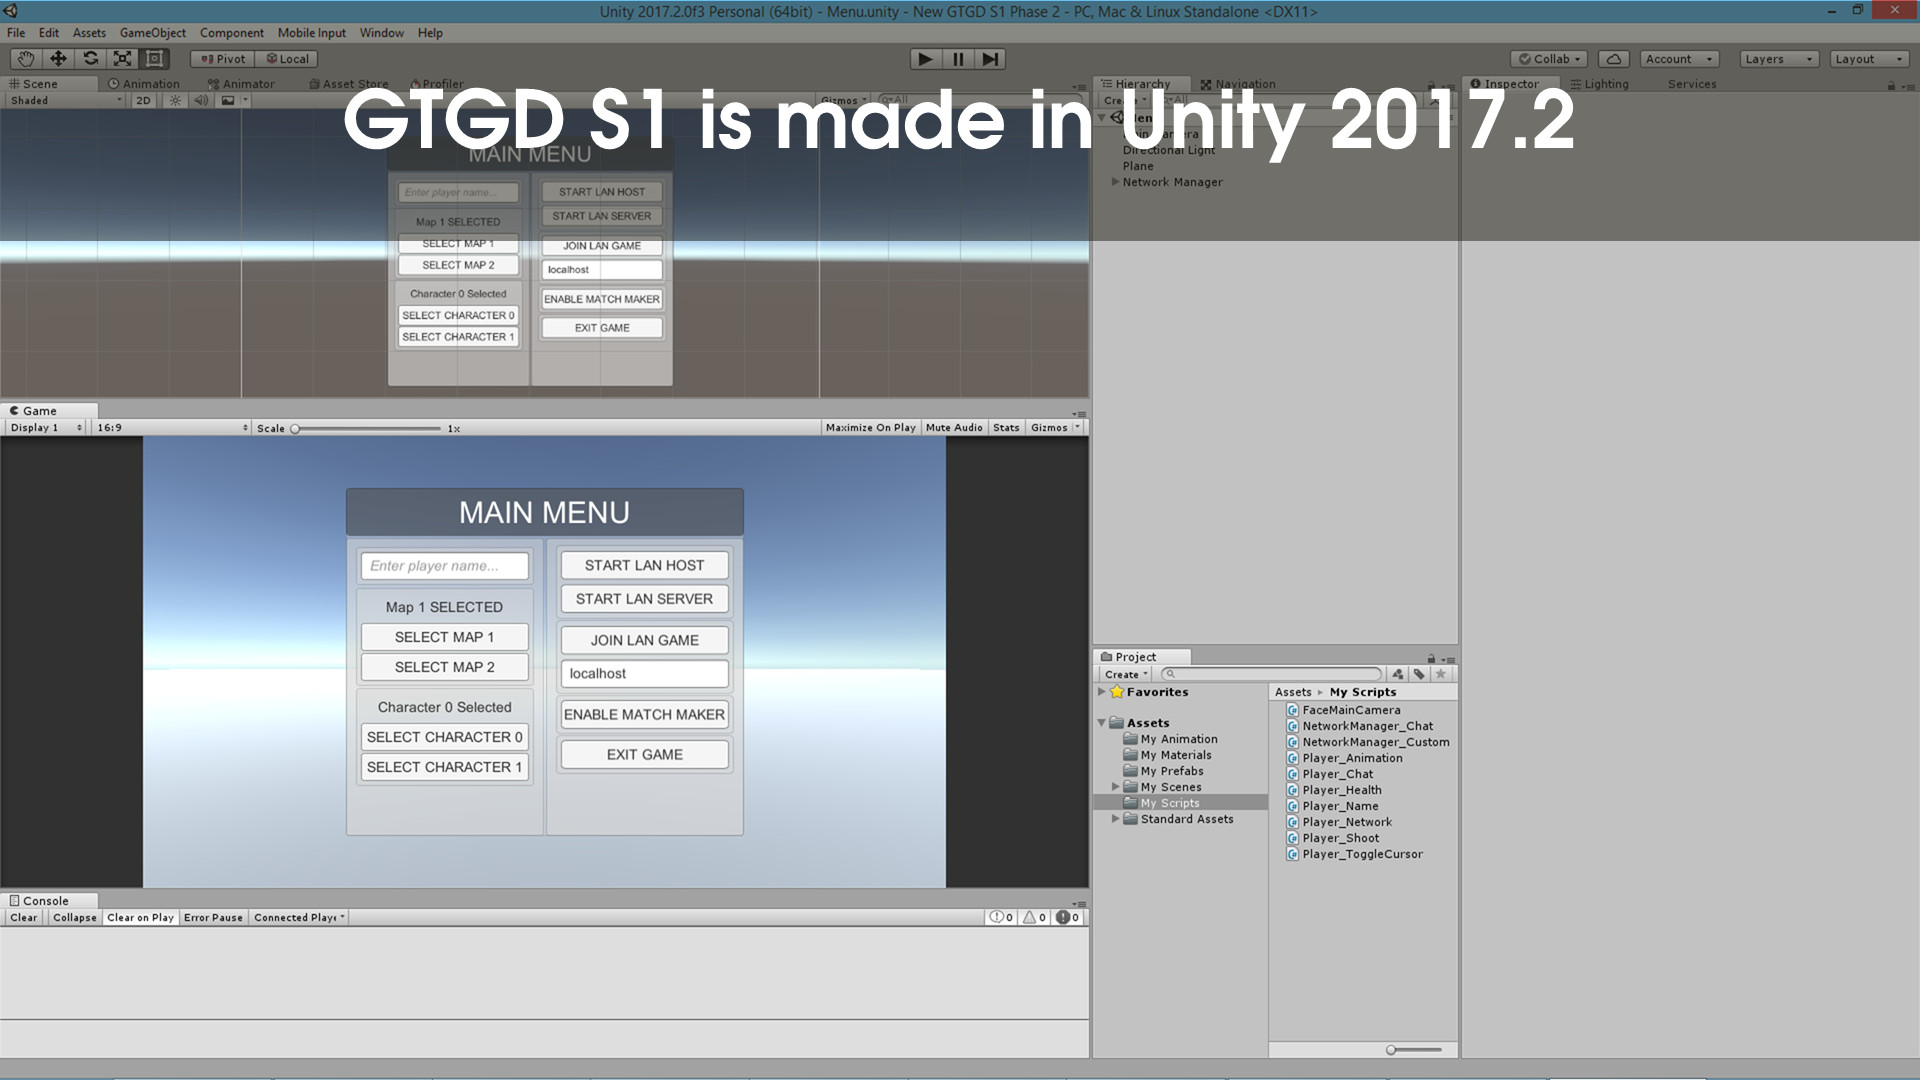Click Enter player name input field

pyautogui.click(x=443, y=564)
